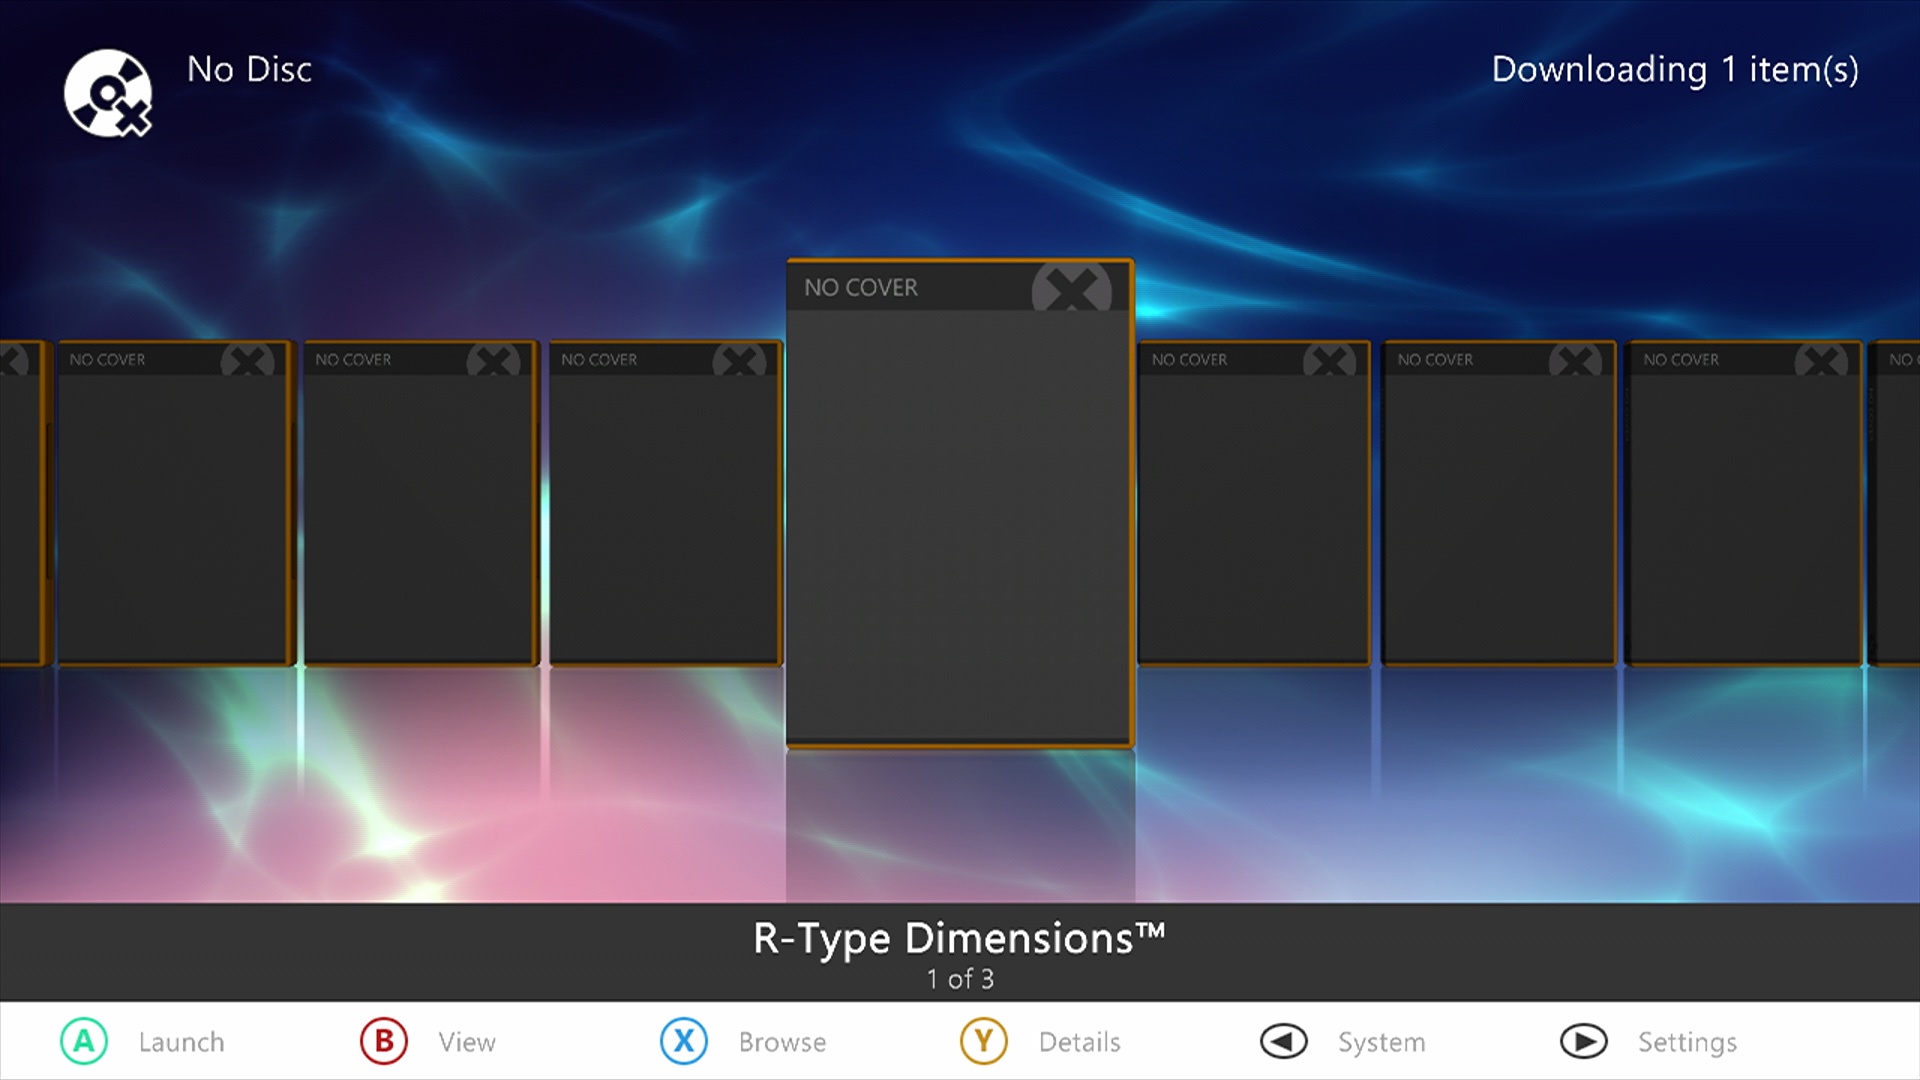1920x1080 pixels.
Task: Click the right arrow Settings icon
Action: point(1584,1041)
